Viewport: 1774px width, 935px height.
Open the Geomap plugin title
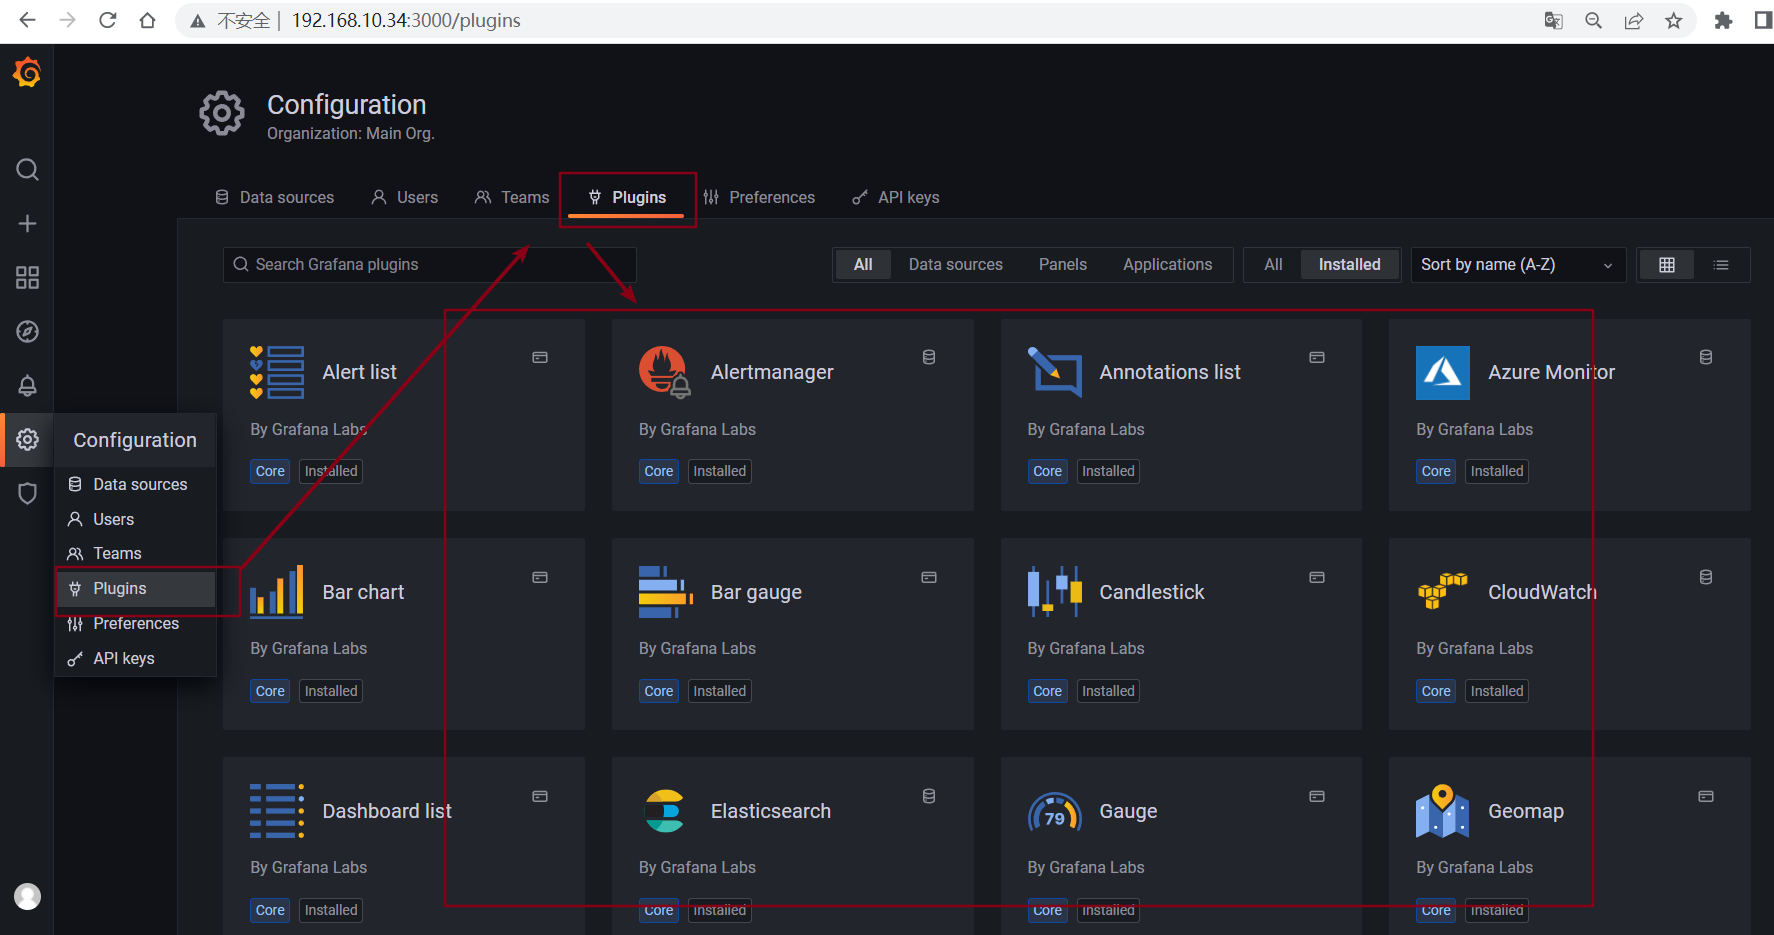pyautogui.click(x=1526, y=811)
